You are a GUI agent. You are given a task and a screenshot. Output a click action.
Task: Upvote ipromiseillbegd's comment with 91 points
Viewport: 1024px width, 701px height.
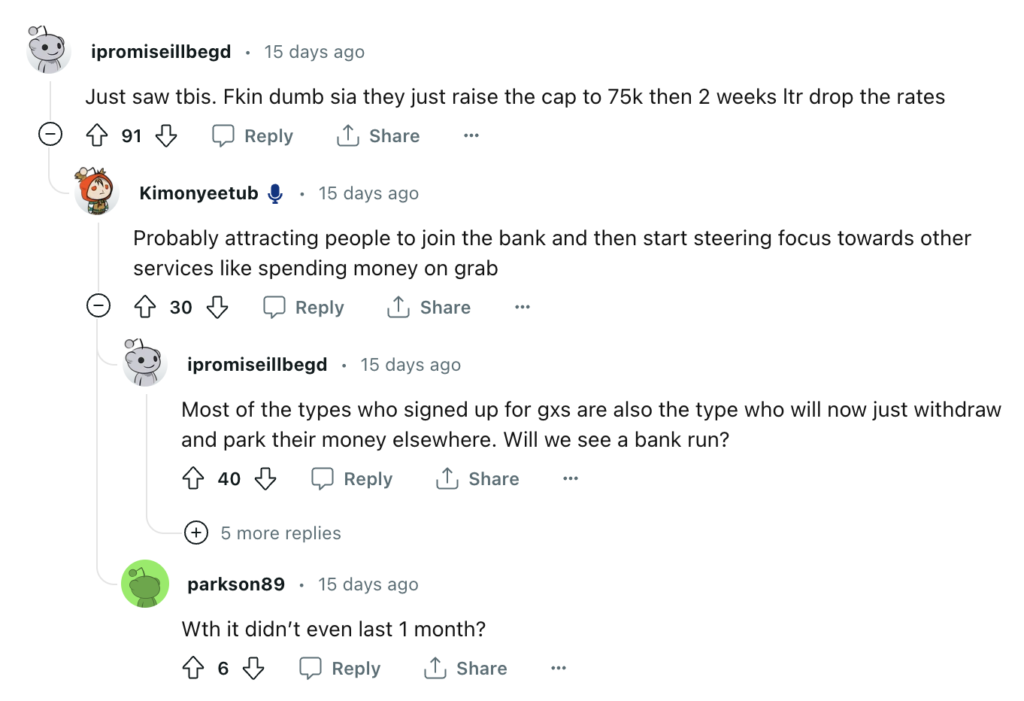(x=97, y=136)
